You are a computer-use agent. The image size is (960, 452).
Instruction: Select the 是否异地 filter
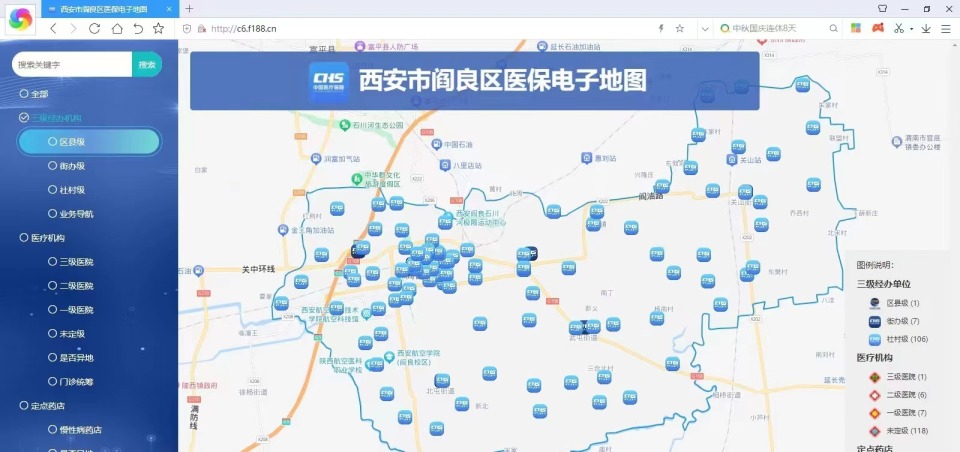click(71, 358)
